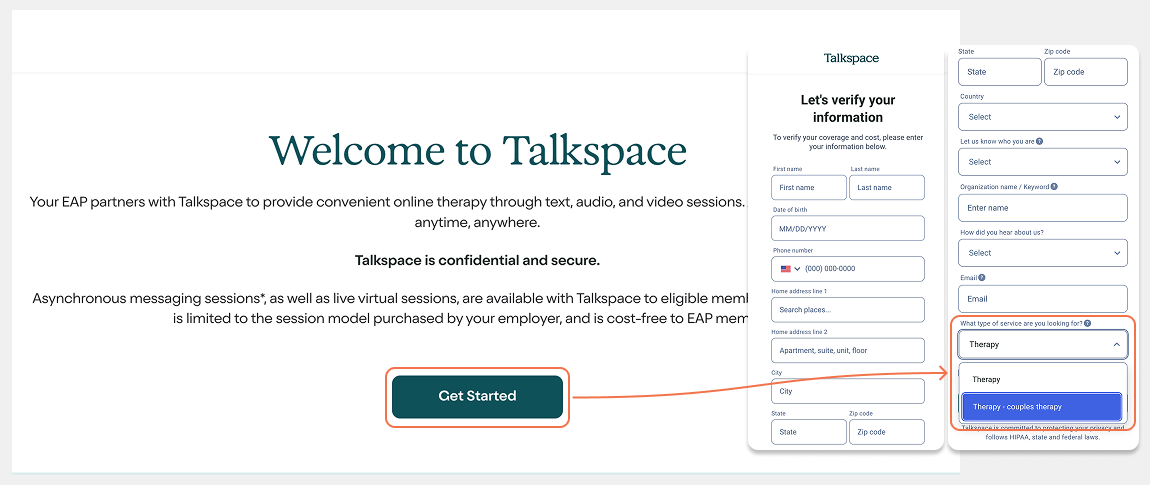
Task: Choose 'Therapy - couples therapy' option
Action: [x=1042, y=407]
